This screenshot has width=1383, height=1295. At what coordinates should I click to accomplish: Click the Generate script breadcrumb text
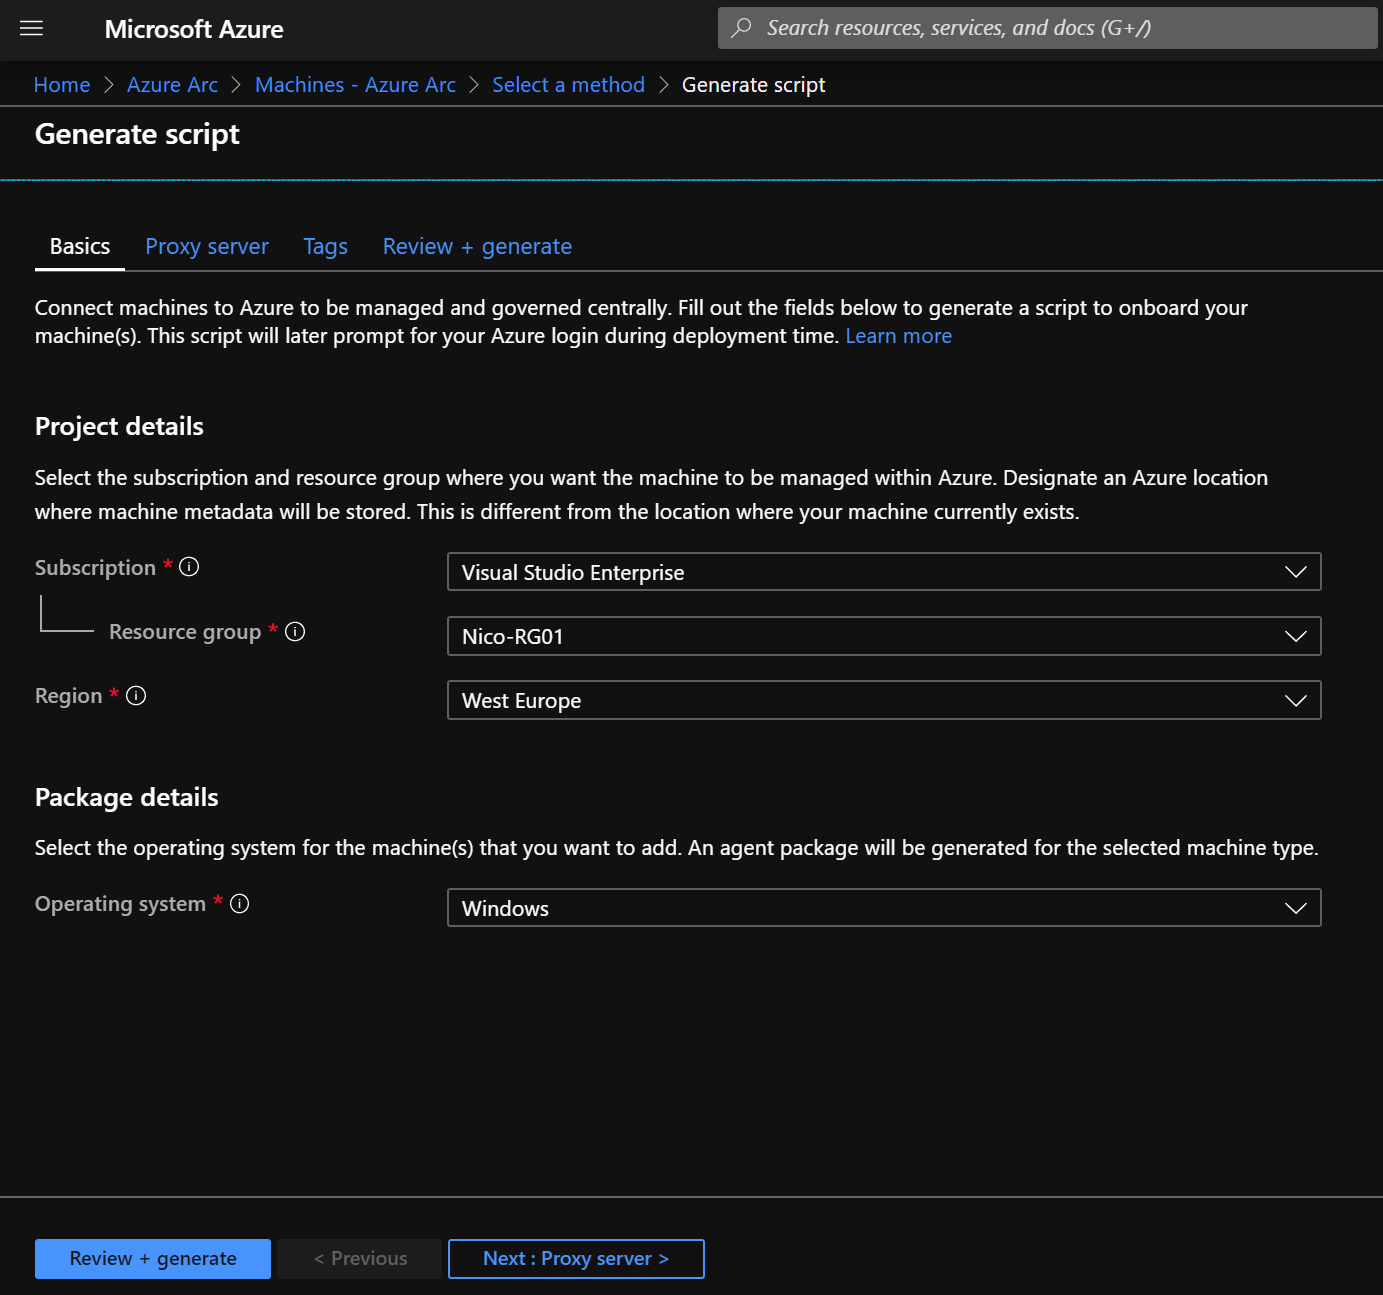click(x=753, y=85)
